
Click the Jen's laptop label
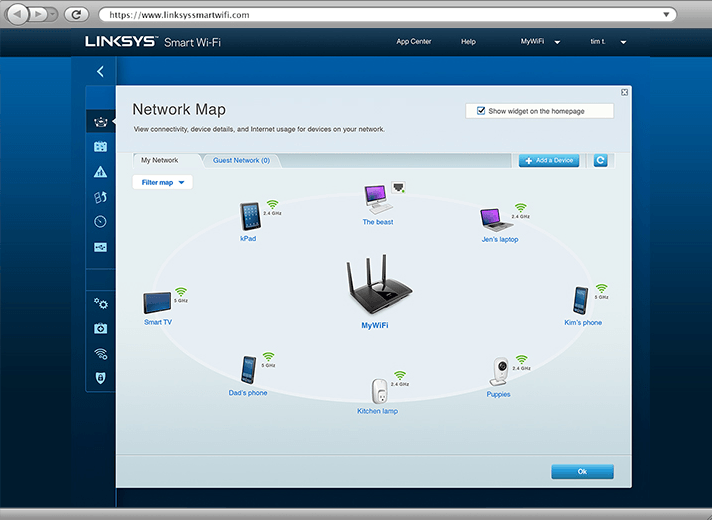pos(500,239)
